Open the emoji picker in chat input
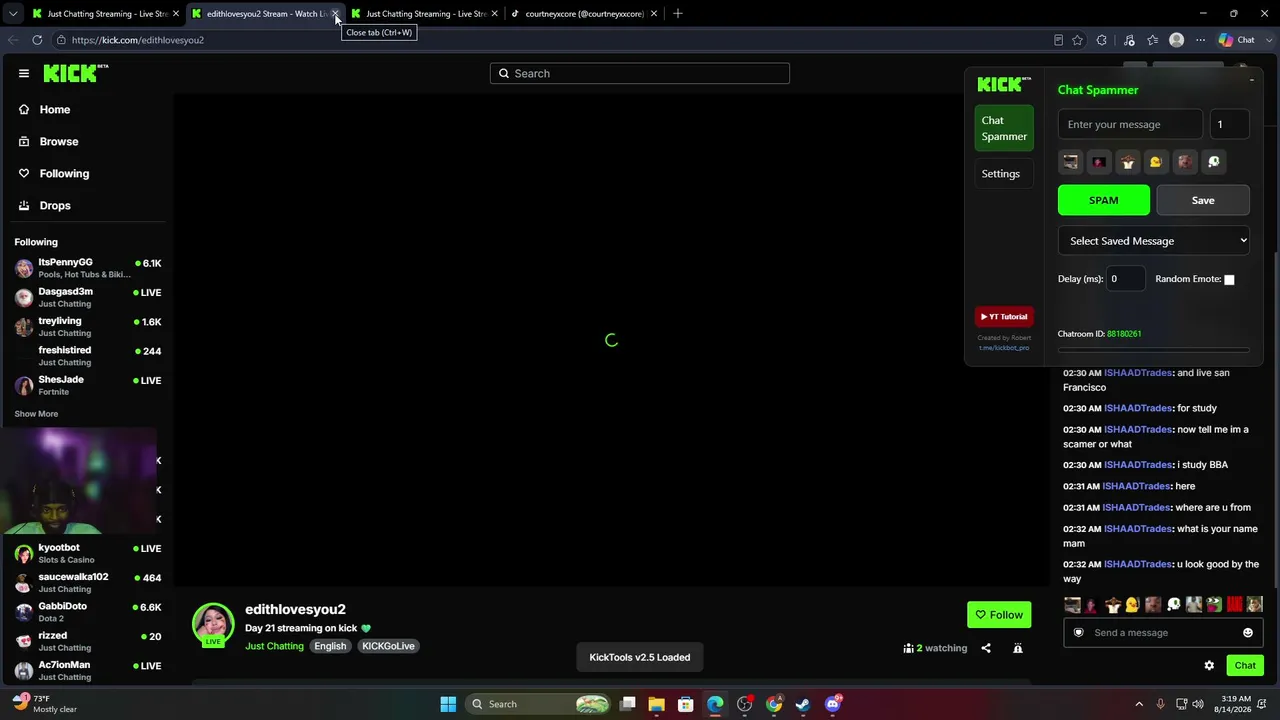 coord(1248,633)
